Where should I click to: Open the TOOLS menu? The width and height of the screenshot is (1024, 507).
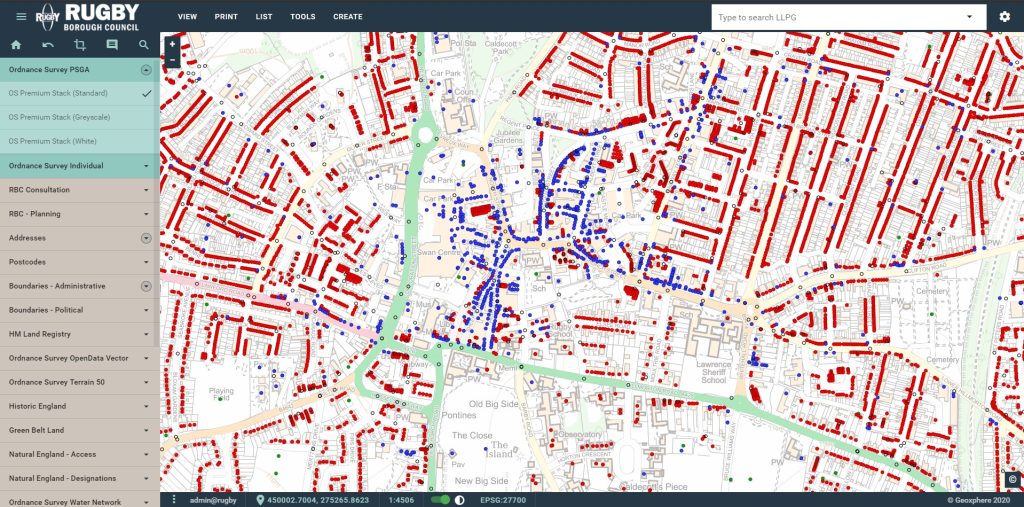[x=302, y=17]
